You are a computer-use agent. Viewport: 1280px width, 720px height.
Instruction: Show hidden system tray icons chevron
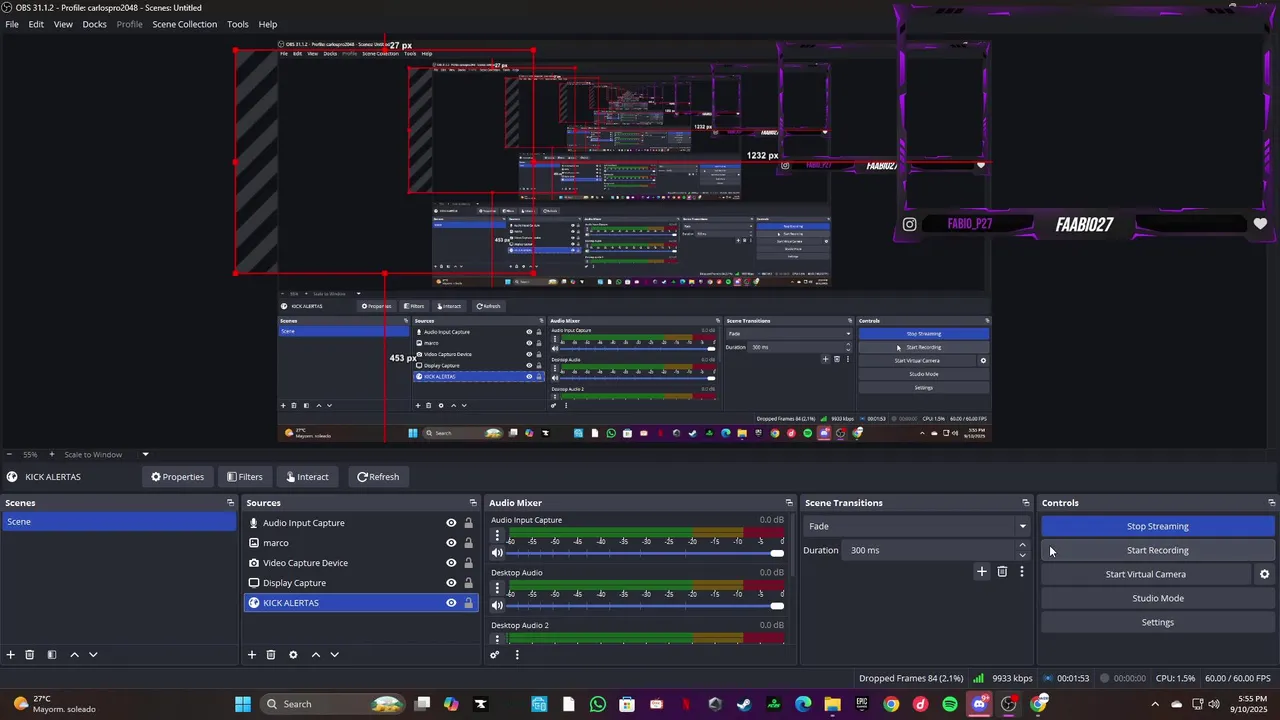click(1156, 704)
